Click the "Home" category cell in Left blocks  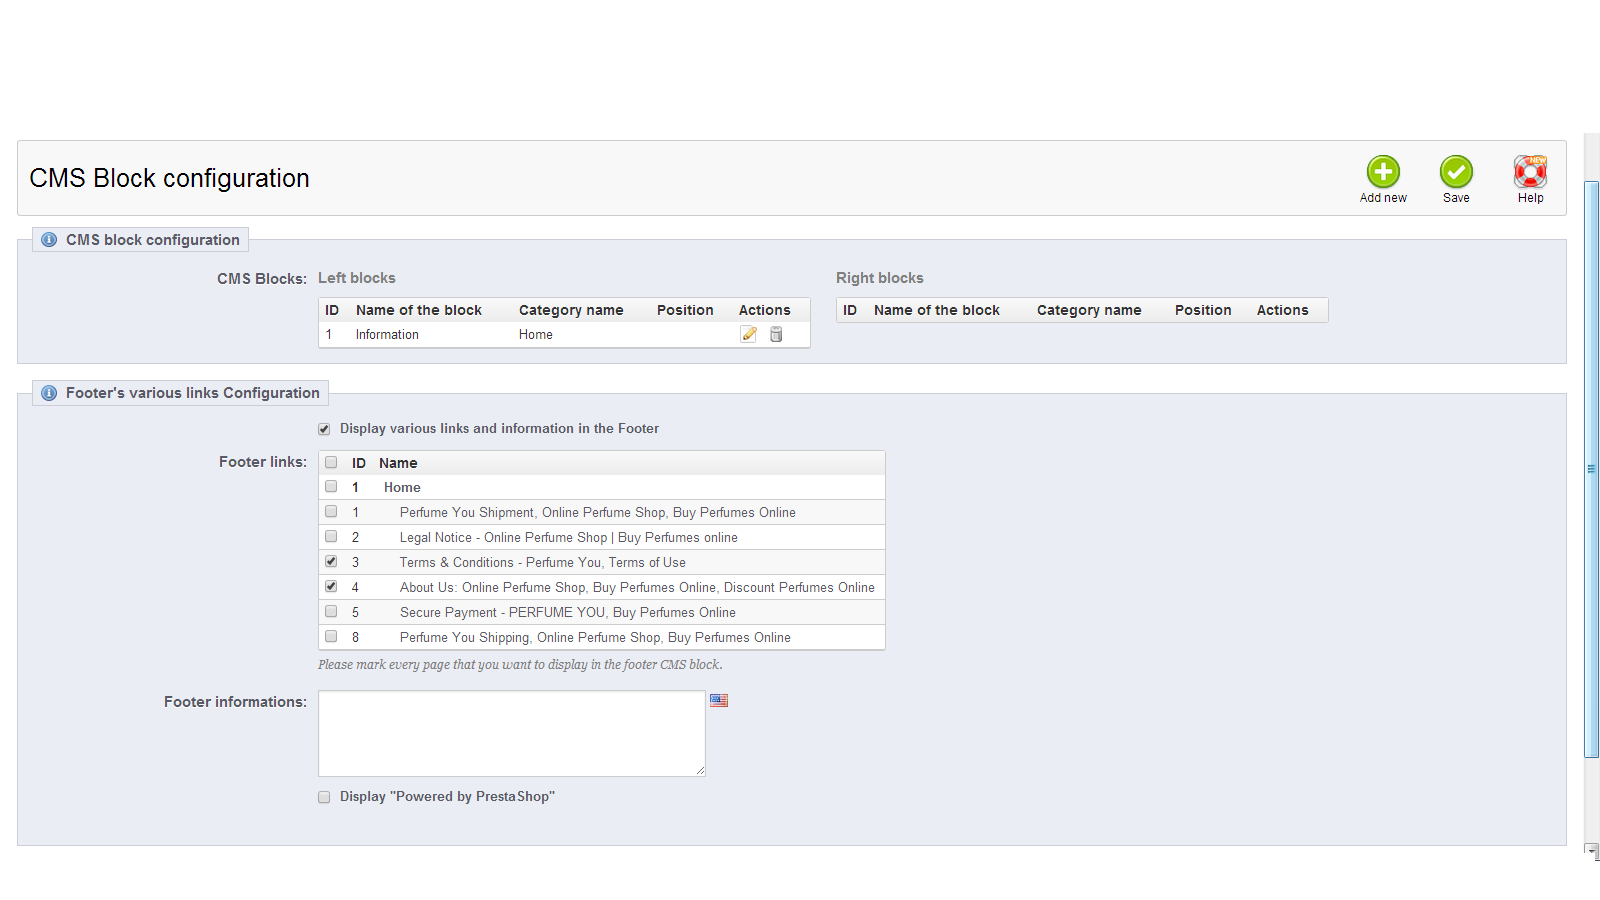coord(536,335)
